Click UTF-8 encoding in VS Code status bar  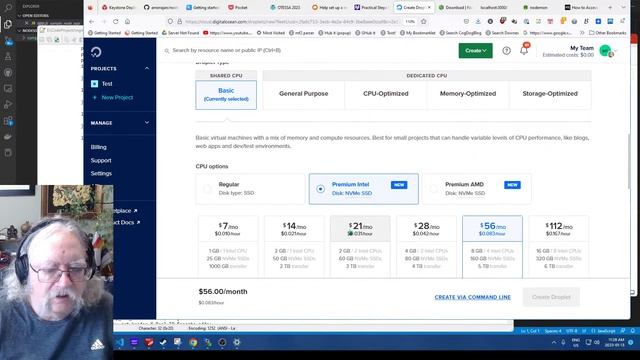click(571, 331)
